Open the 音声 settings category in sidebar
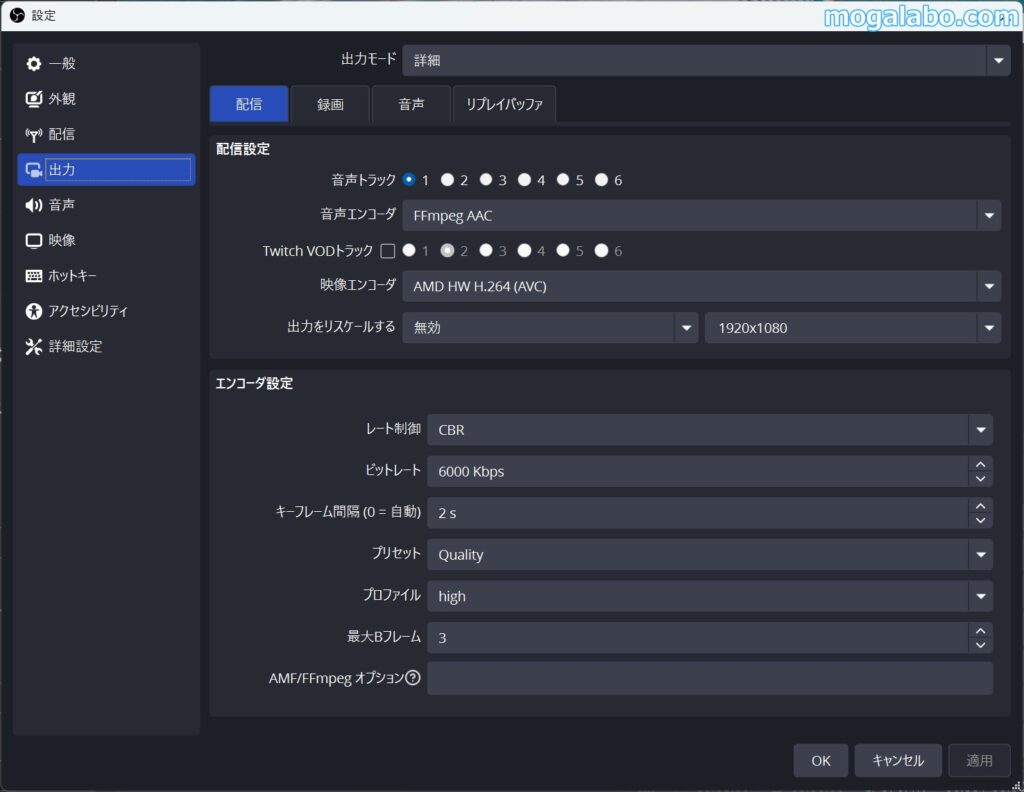 106,205
